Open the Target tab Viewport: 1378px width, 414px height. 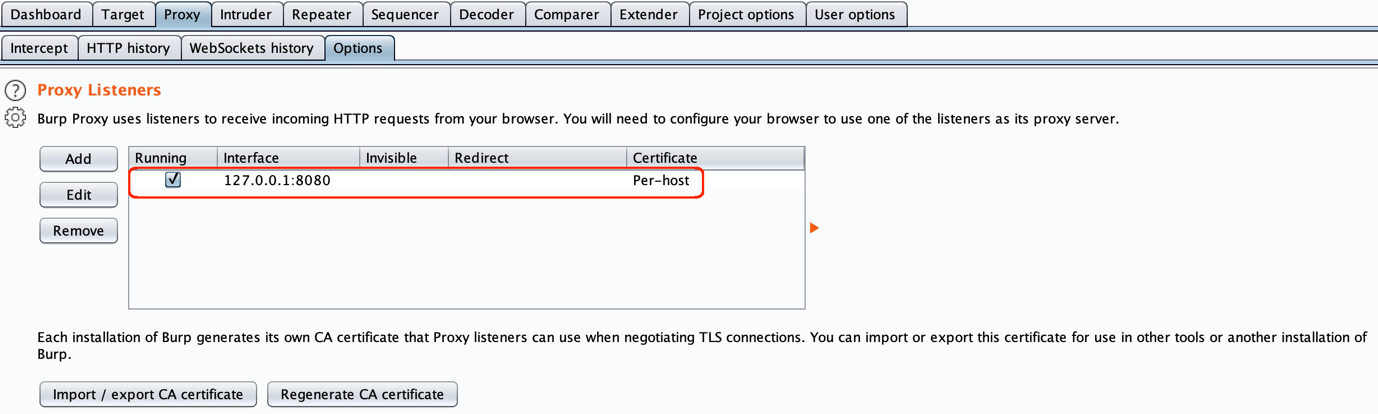click(123, 15)
